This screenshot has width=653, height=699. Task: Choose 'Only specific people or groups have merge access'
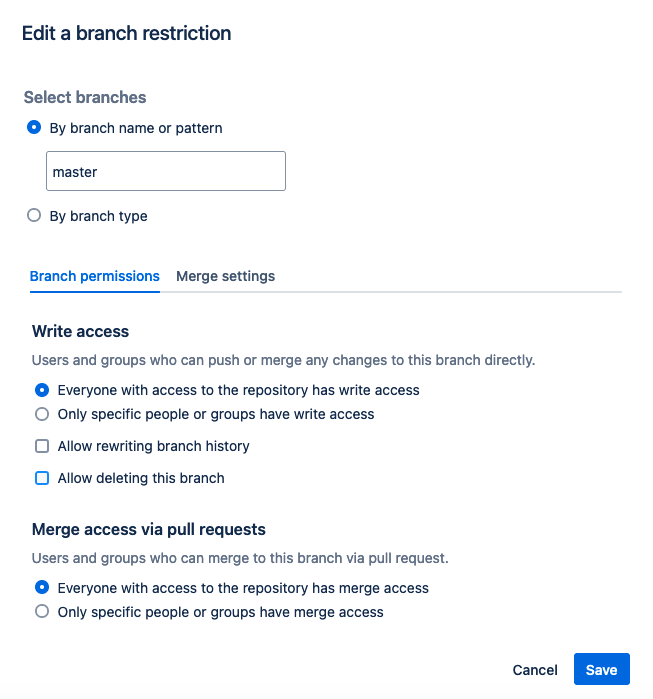pos(42,612)
